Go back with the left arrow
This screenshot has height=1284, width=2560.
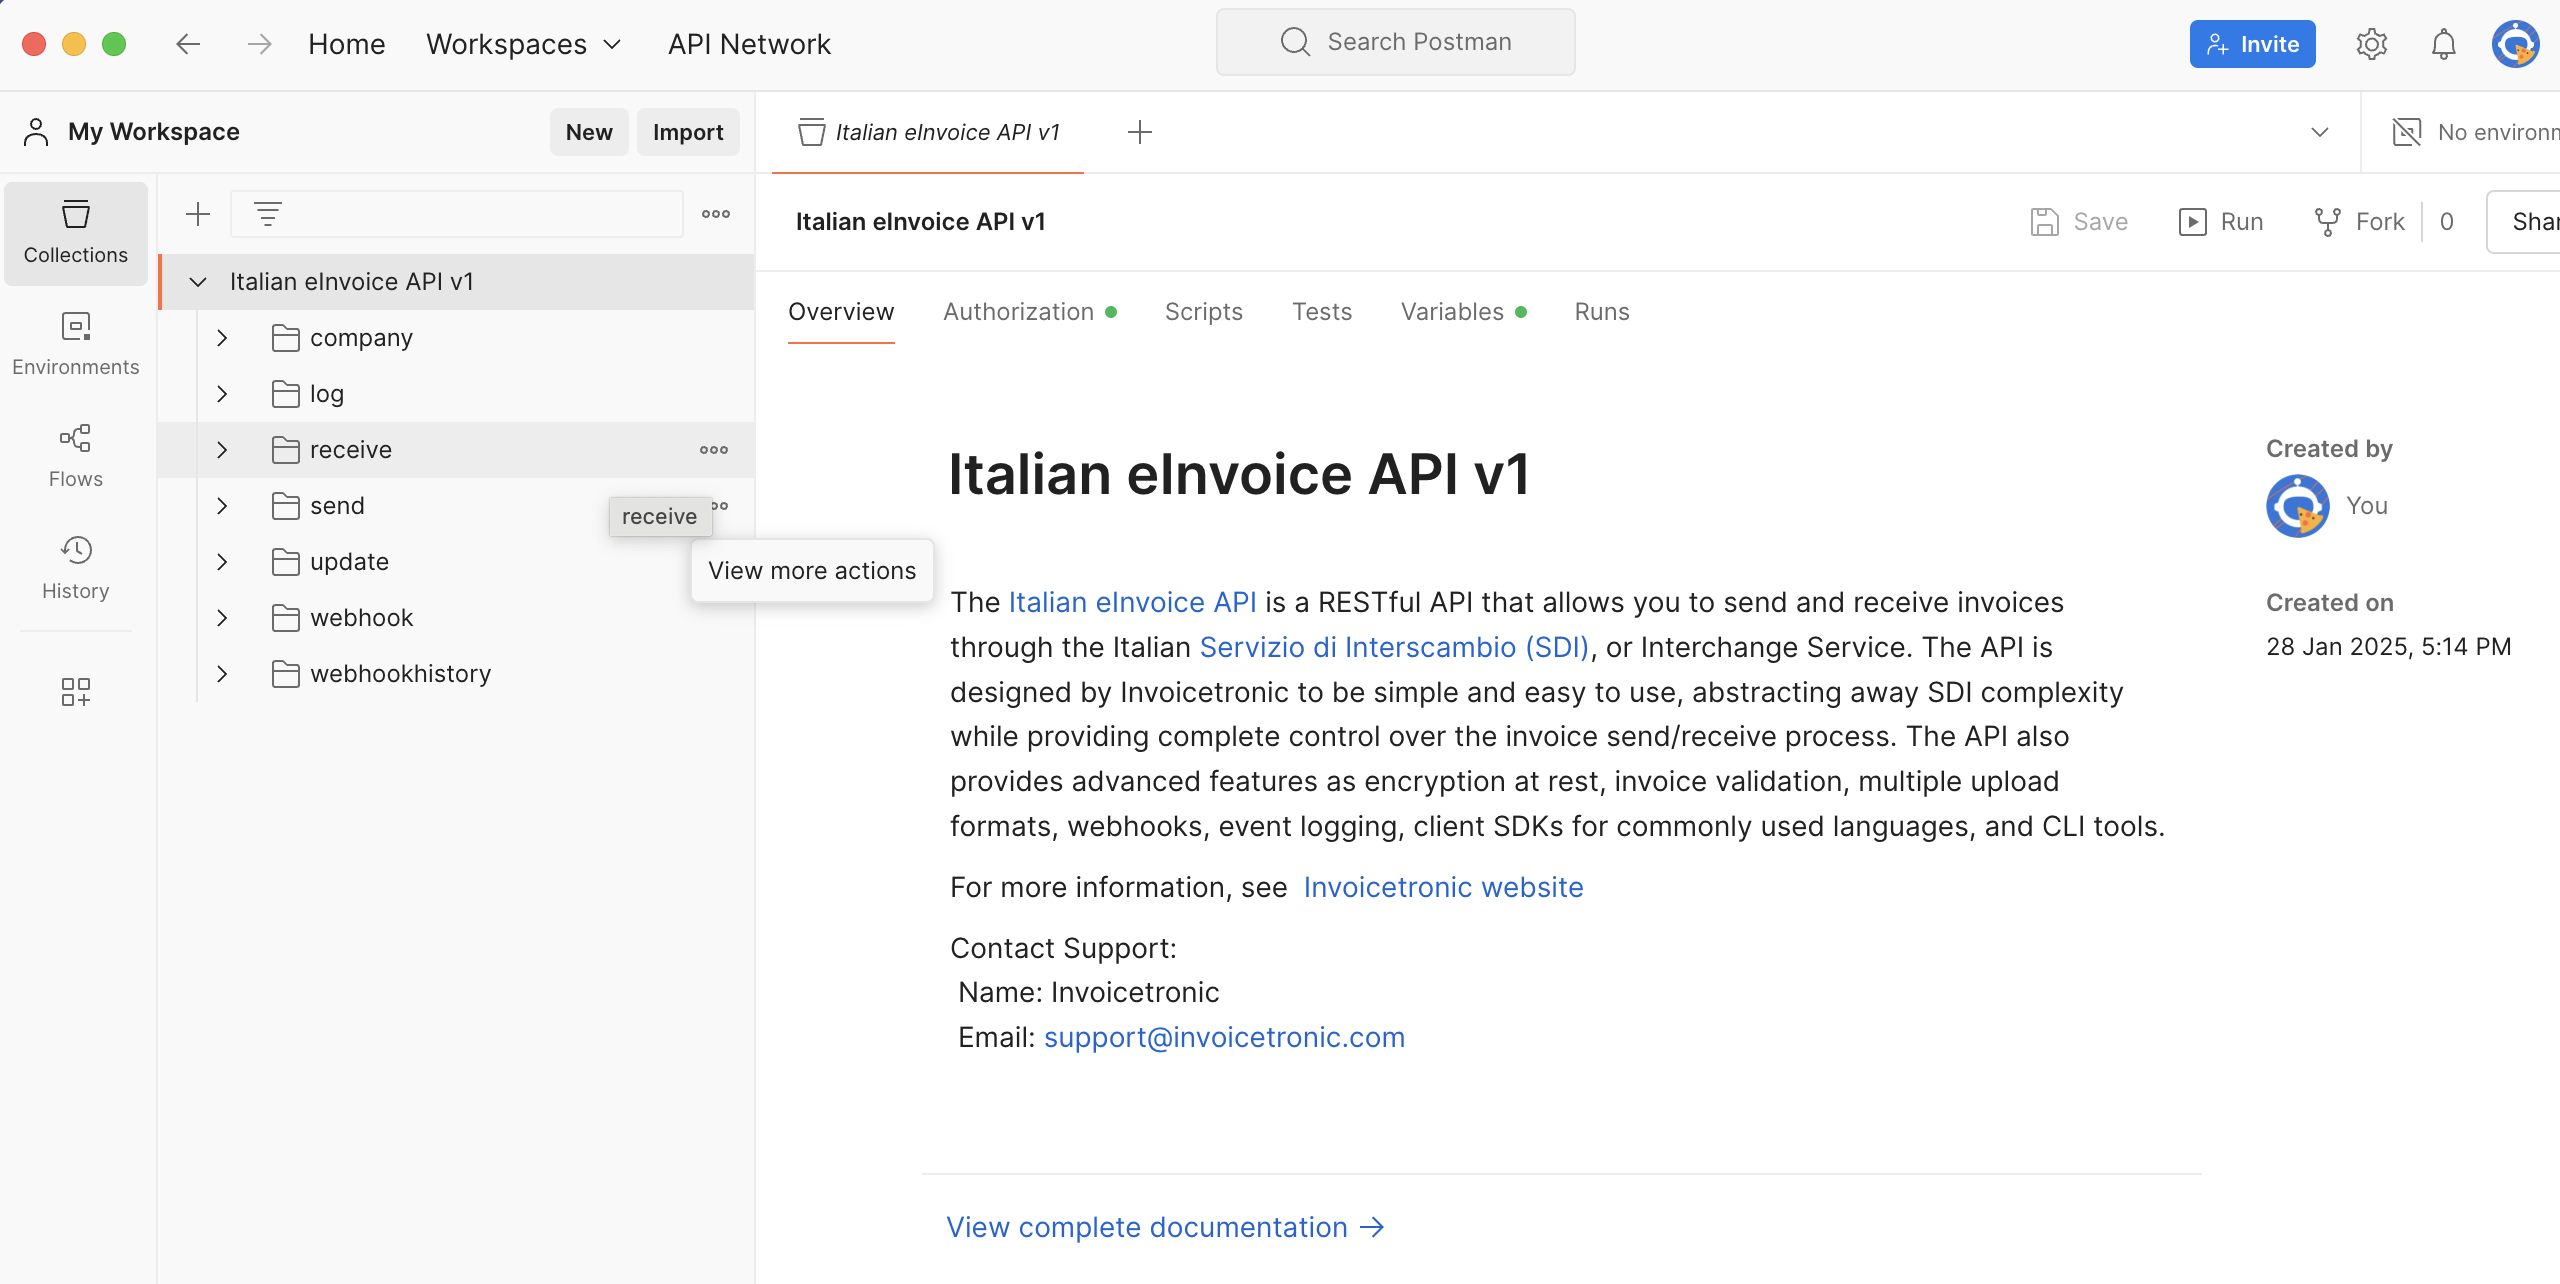(x=188, y=44)
